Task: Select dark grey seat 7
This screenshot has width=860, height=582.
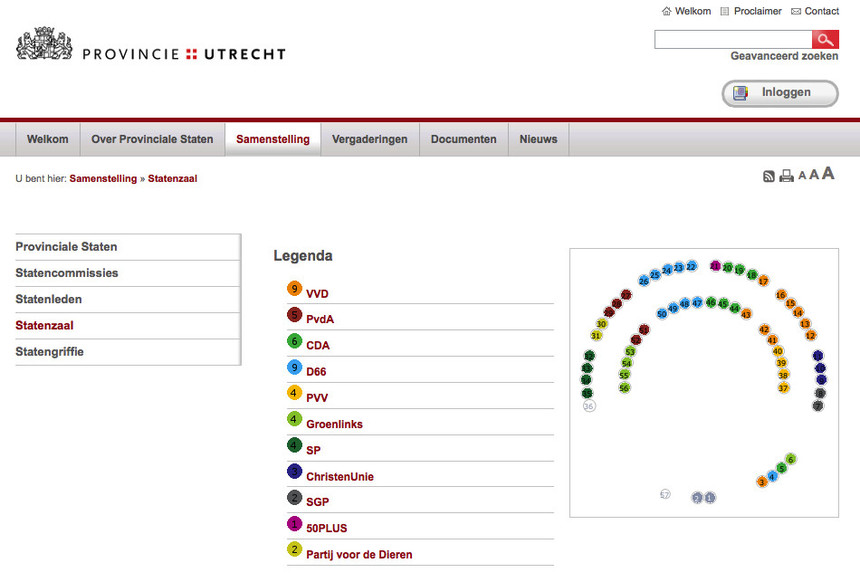Action: coord(818,406)
